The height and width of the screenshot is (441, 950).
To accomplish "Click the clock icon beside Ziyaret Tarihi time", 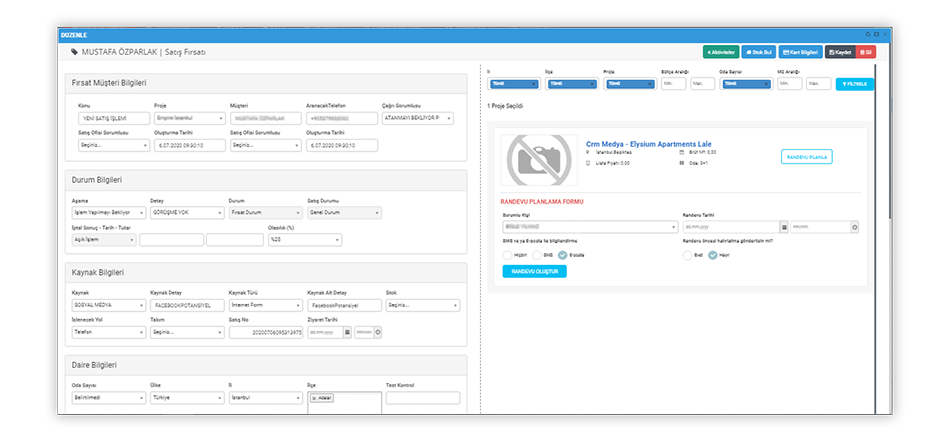I will (x=378, y=332).
